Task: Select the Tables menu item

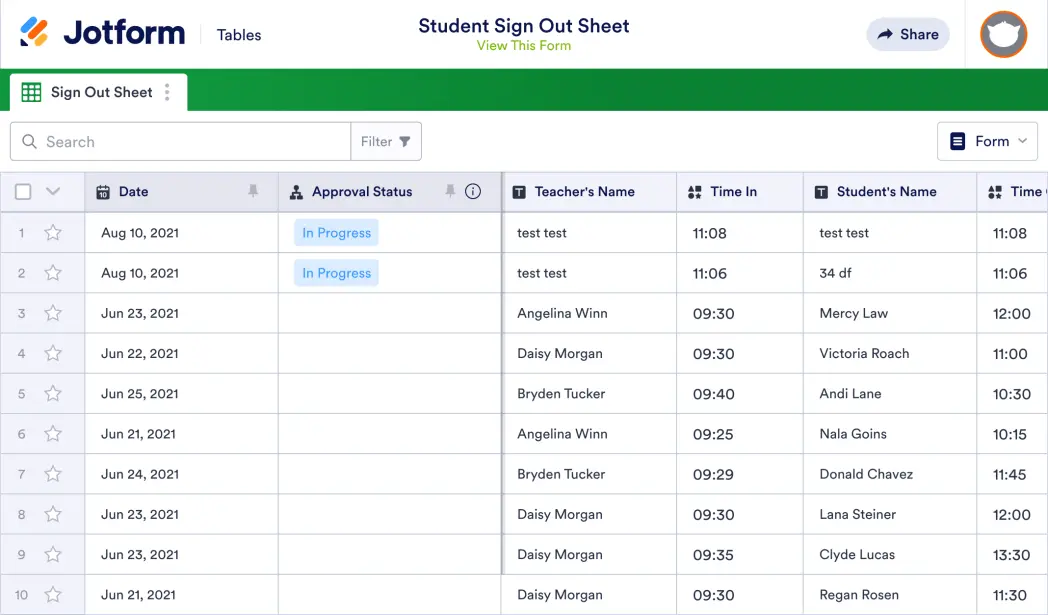Action: click(238, 34)
